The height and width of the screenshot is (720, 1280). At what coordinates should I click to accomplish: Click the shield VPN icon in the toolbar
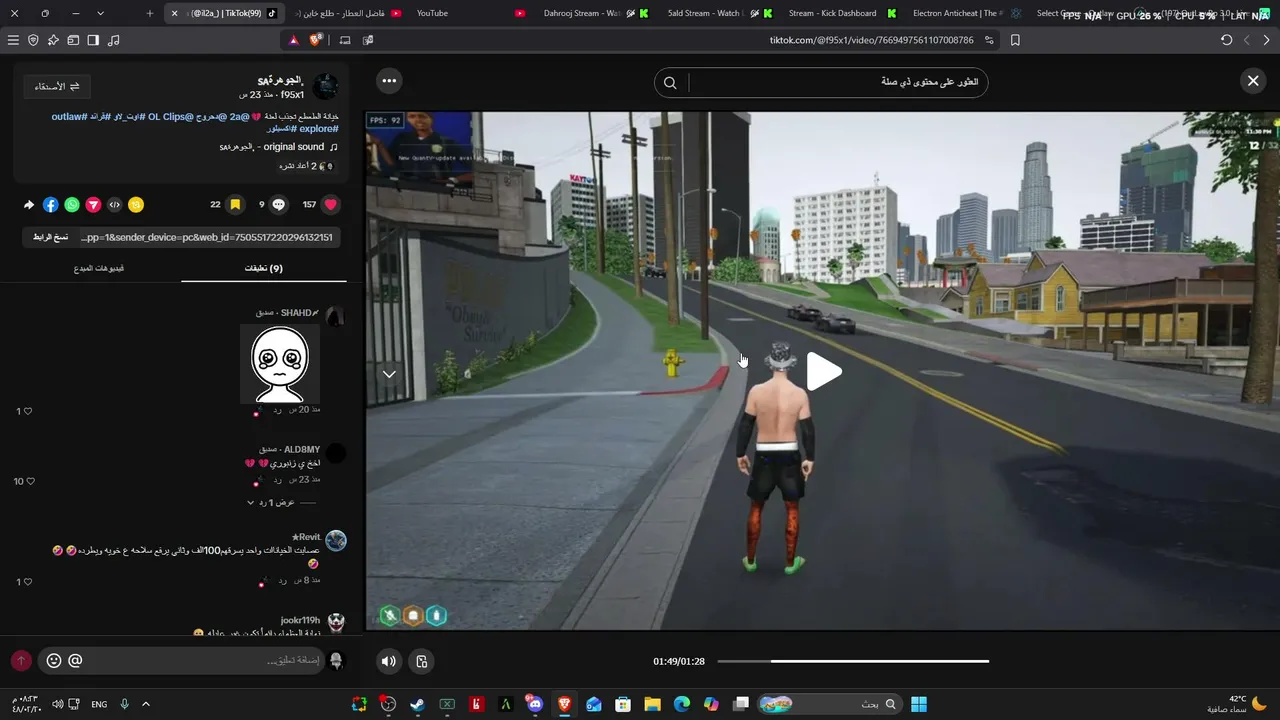pyautogui.click(x=33, y=40)
